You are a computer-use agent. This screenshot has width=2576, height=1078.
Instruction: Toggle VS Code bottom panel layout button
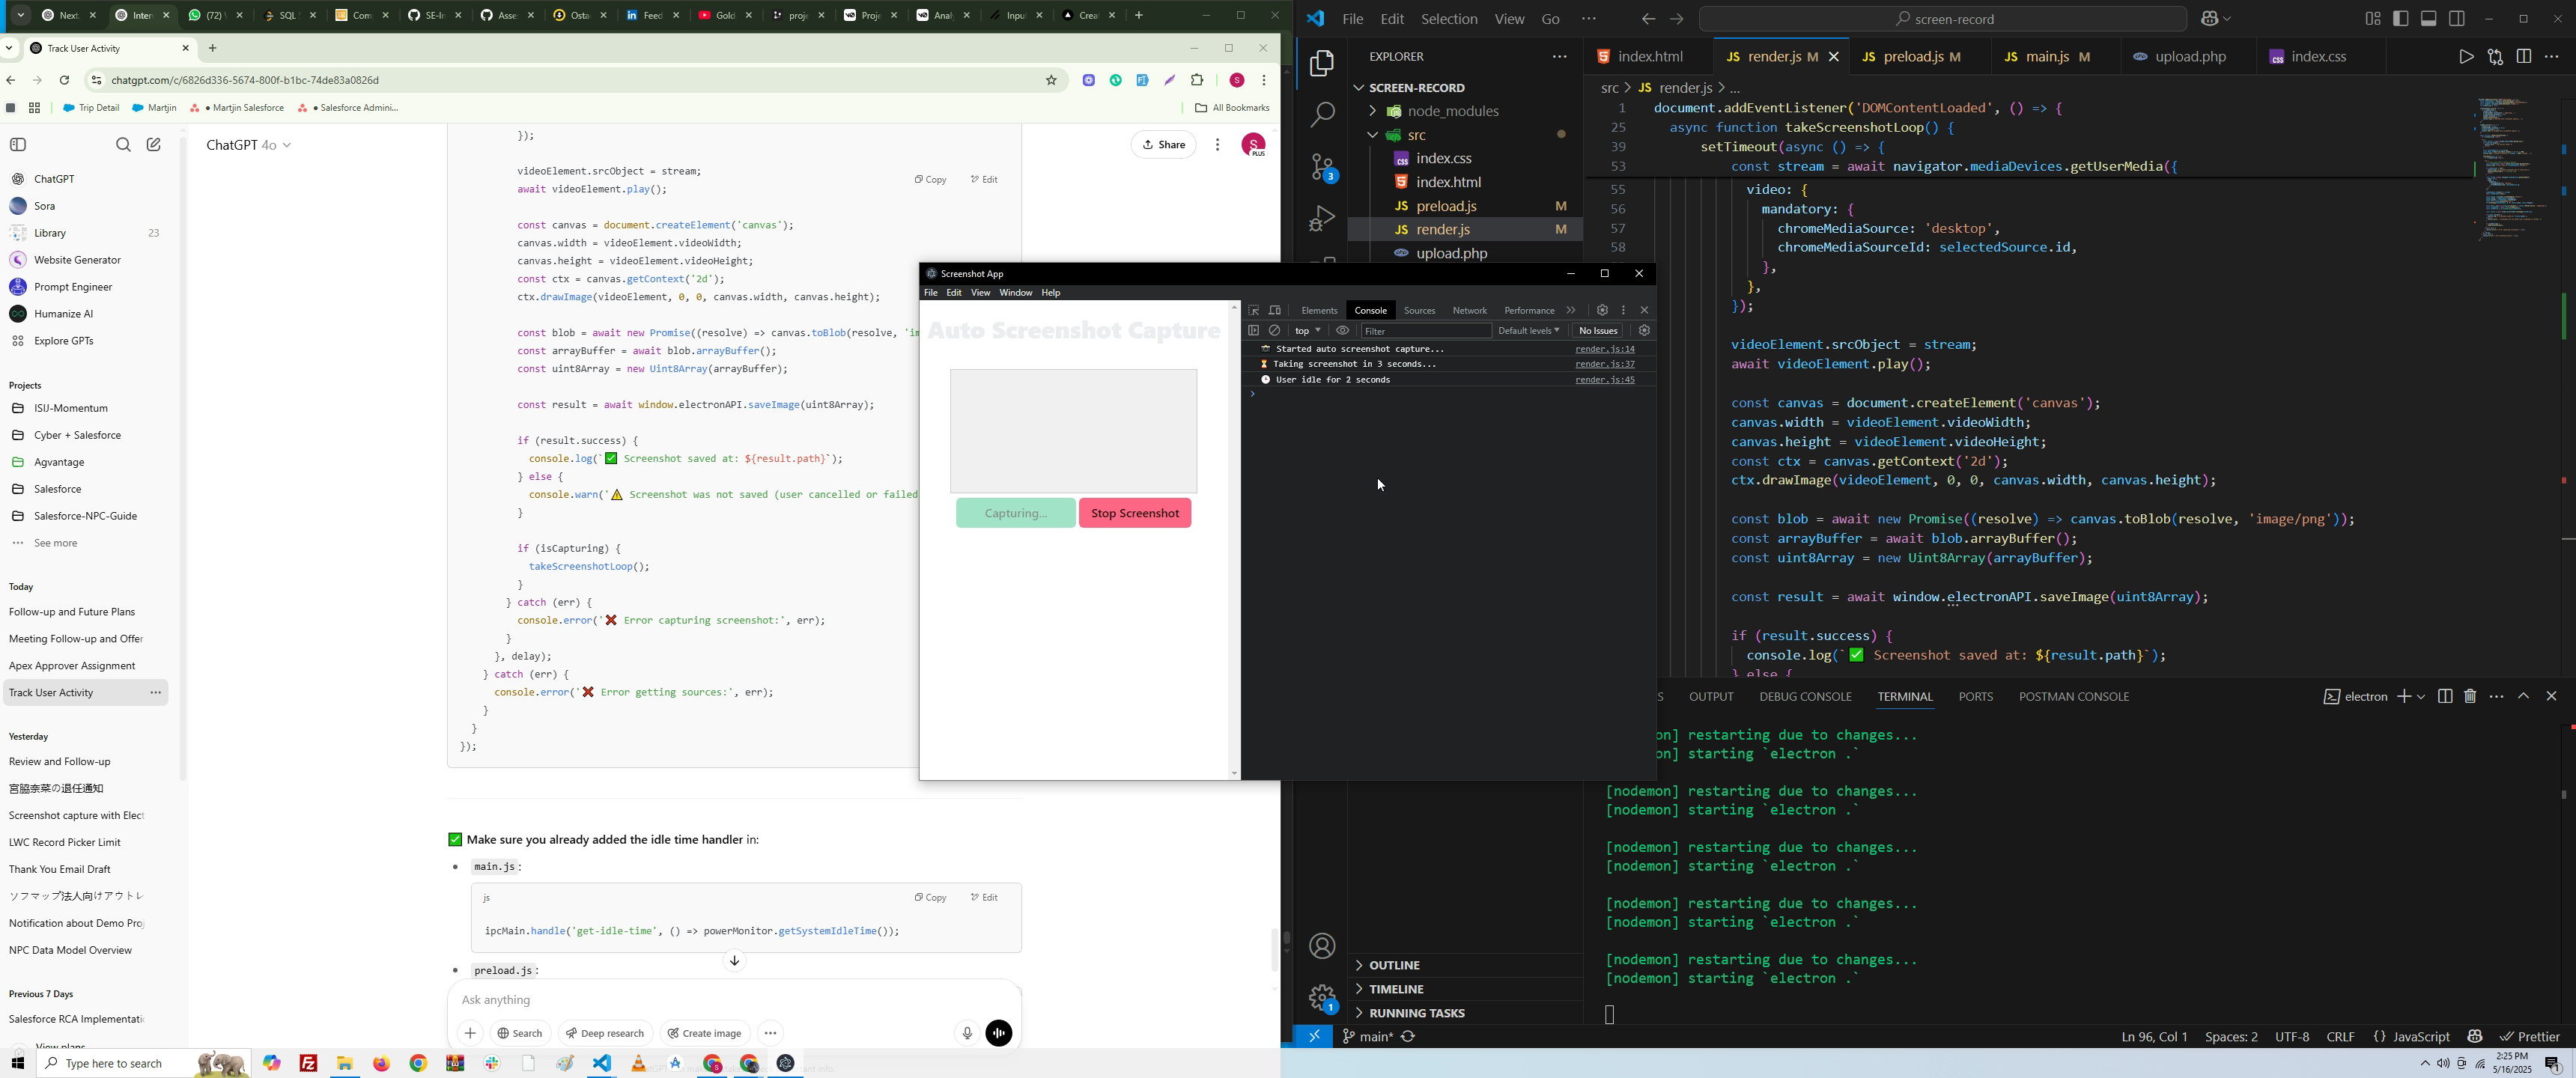pos(2428,19)
